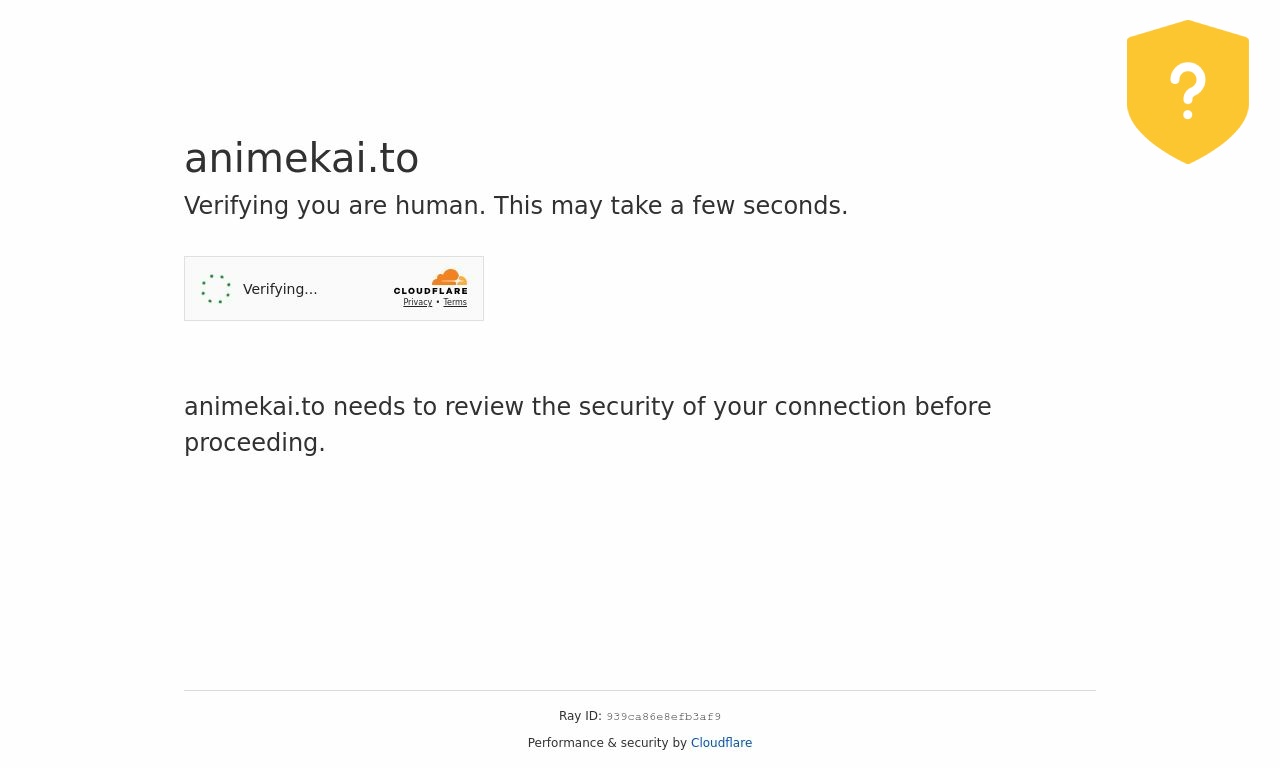Click the "Verifying..." status label
Image resolution: width=1280 pixels, height=768 pixels.
pos(280,289)
